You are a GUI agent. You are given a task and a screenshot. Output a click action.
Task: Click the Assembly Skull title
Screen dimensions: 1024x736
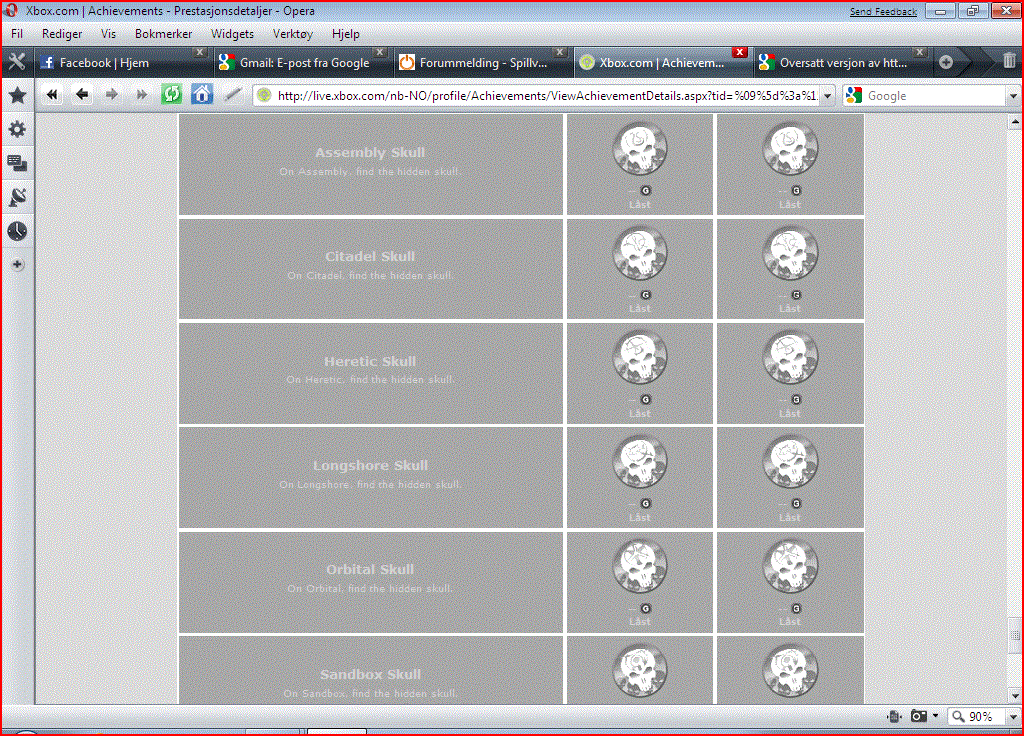click(370, 152)
